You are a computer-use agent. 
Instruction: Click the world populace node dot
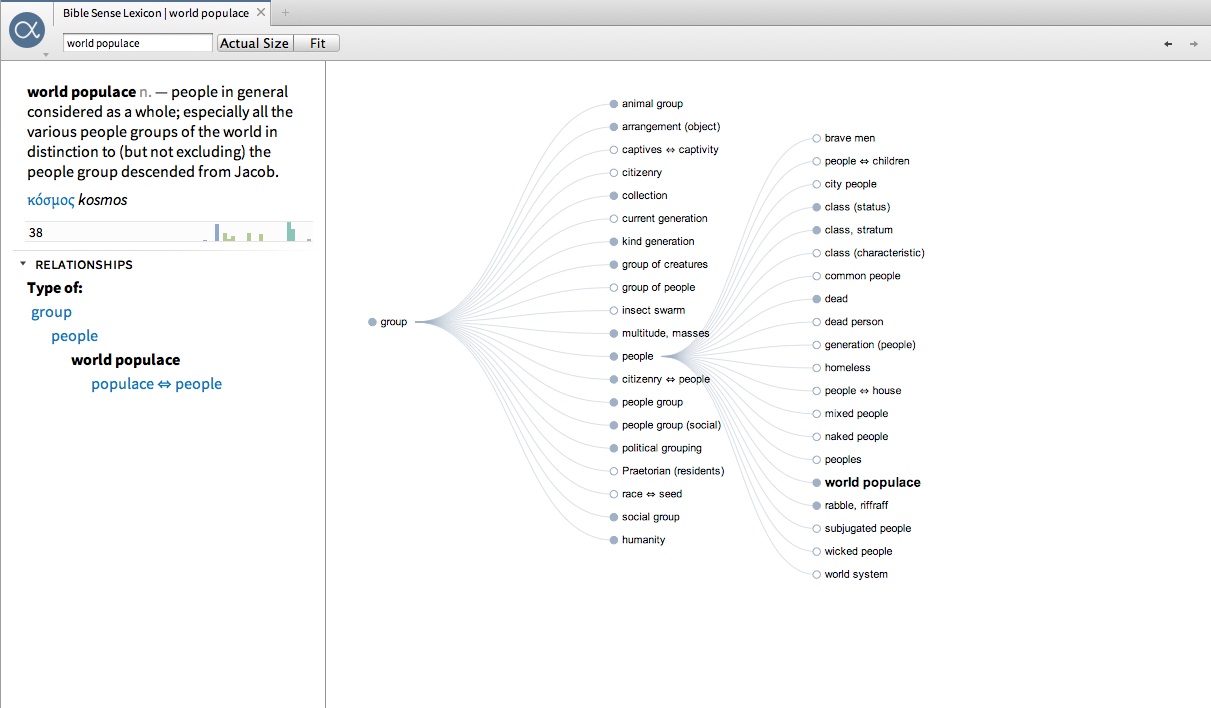817,483
